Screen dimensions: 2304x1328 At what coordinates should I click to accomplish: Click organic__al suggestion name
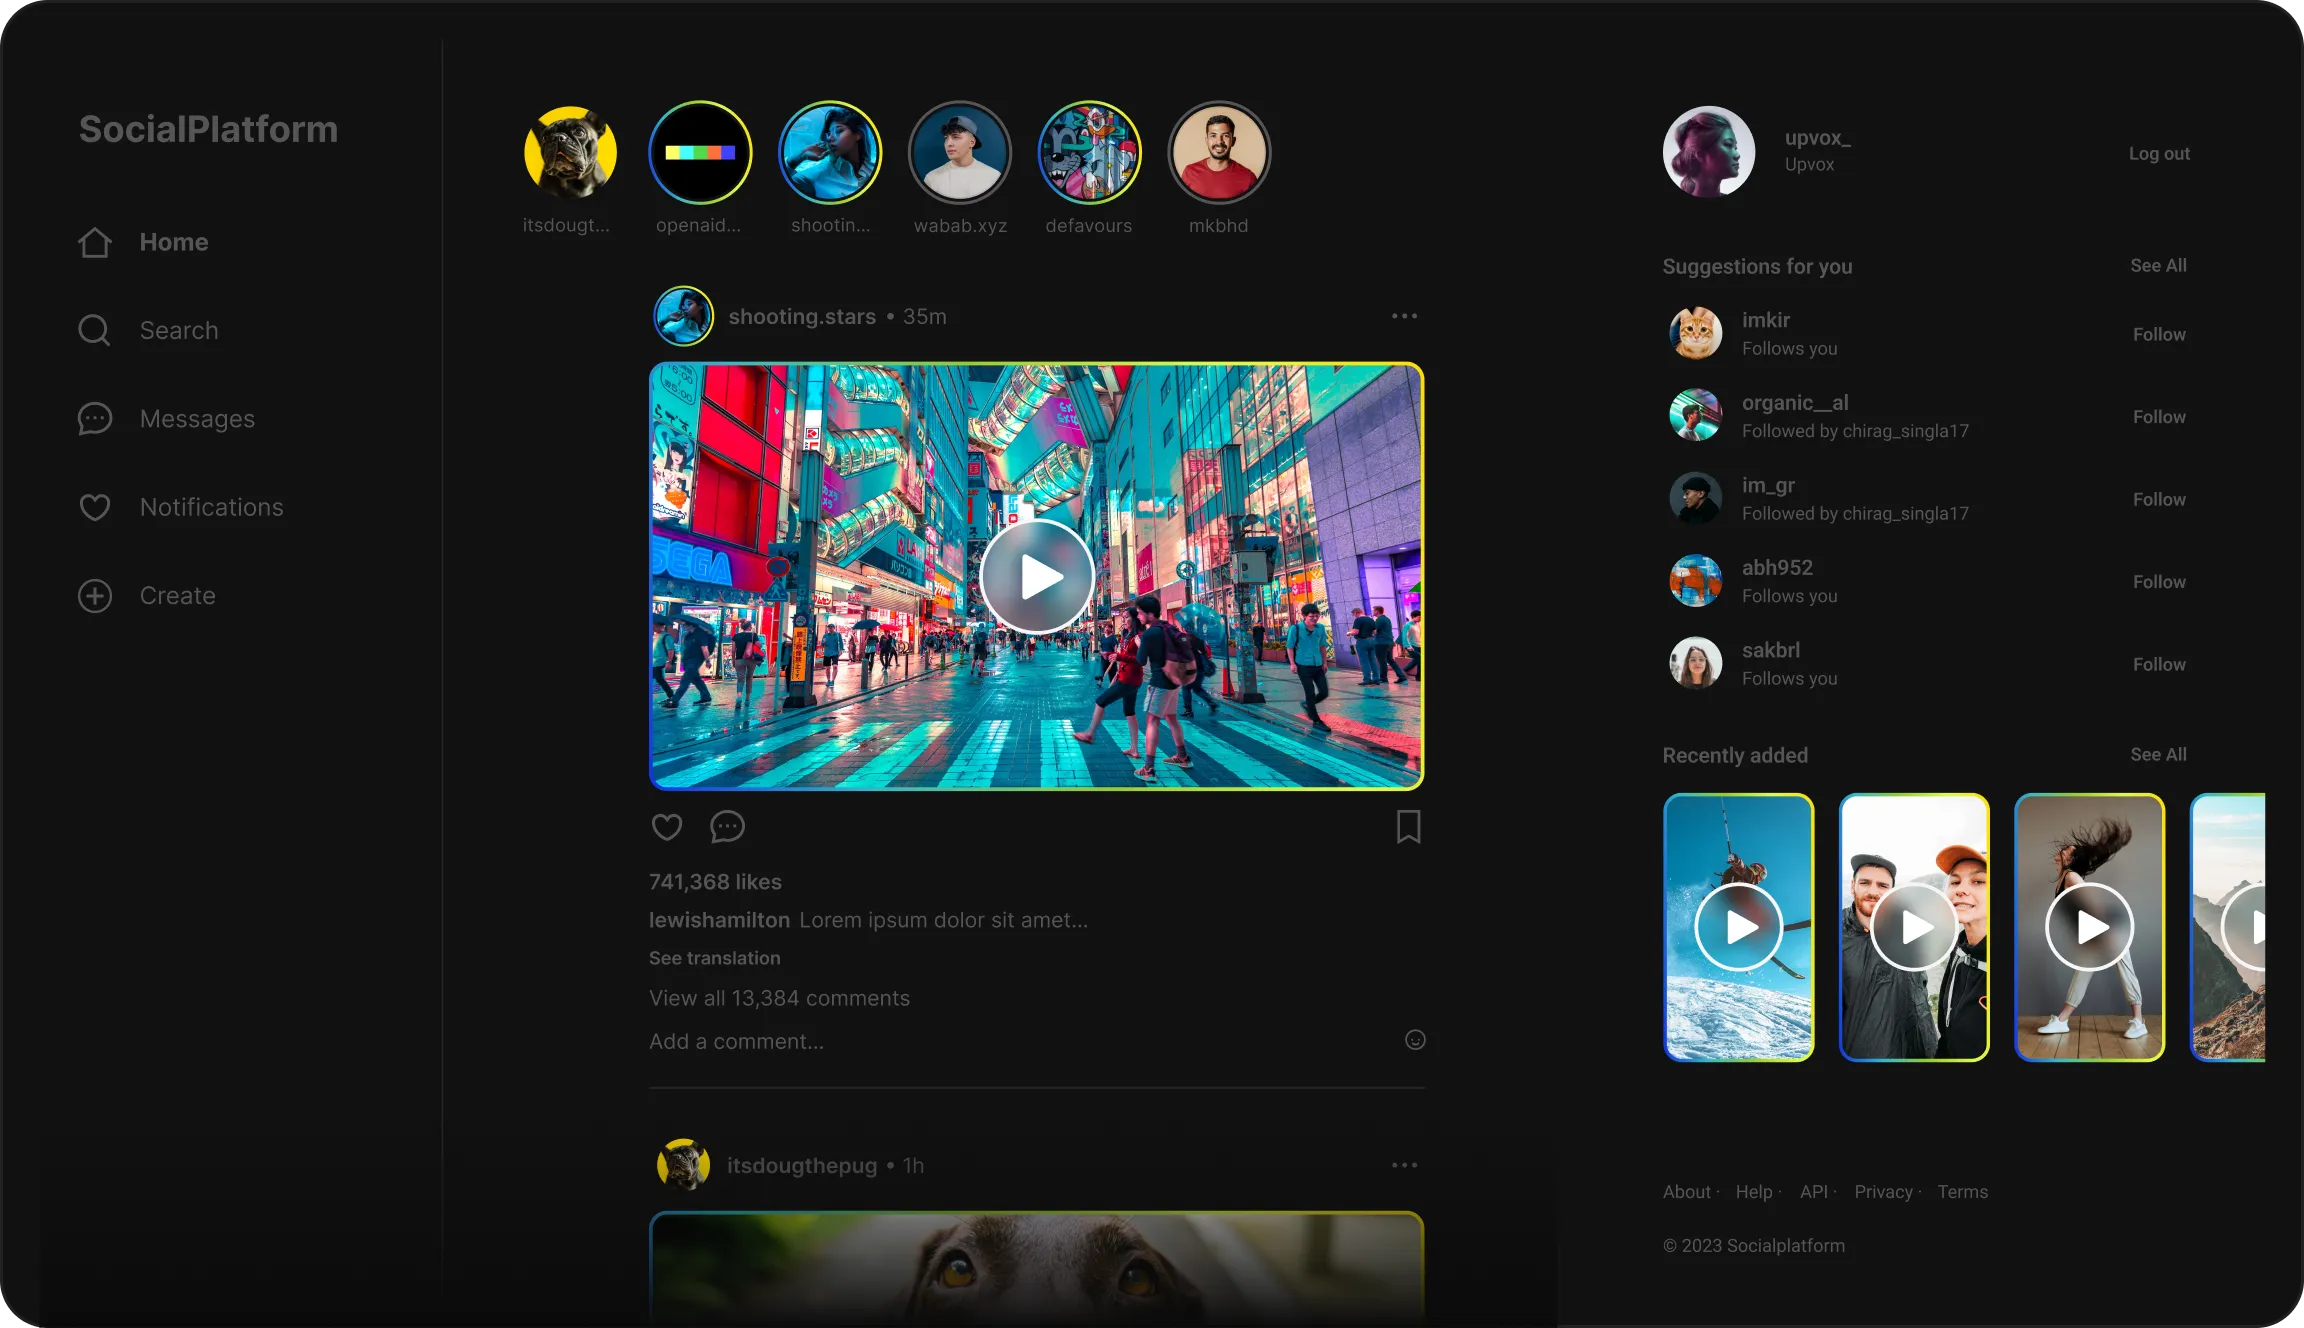1795,402
